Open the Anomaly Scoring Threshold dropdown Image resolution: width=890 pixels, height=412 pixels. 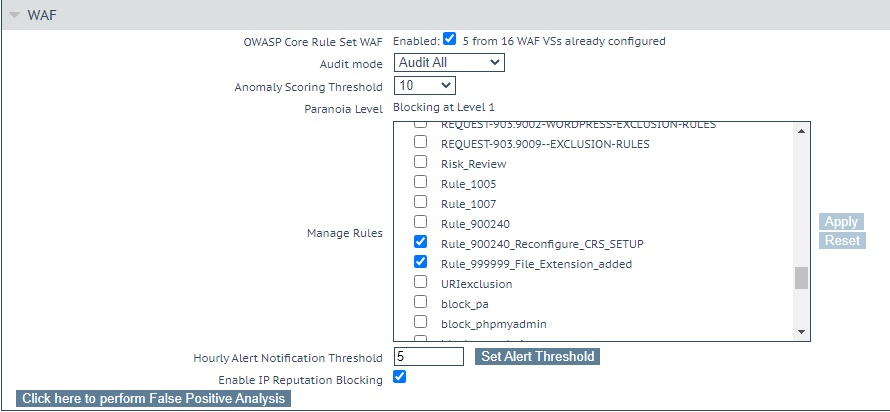click(425, 86)
